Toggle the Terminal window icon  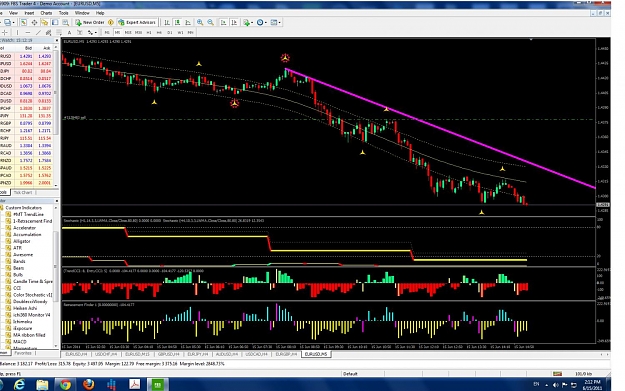click(x=55, y=22)
